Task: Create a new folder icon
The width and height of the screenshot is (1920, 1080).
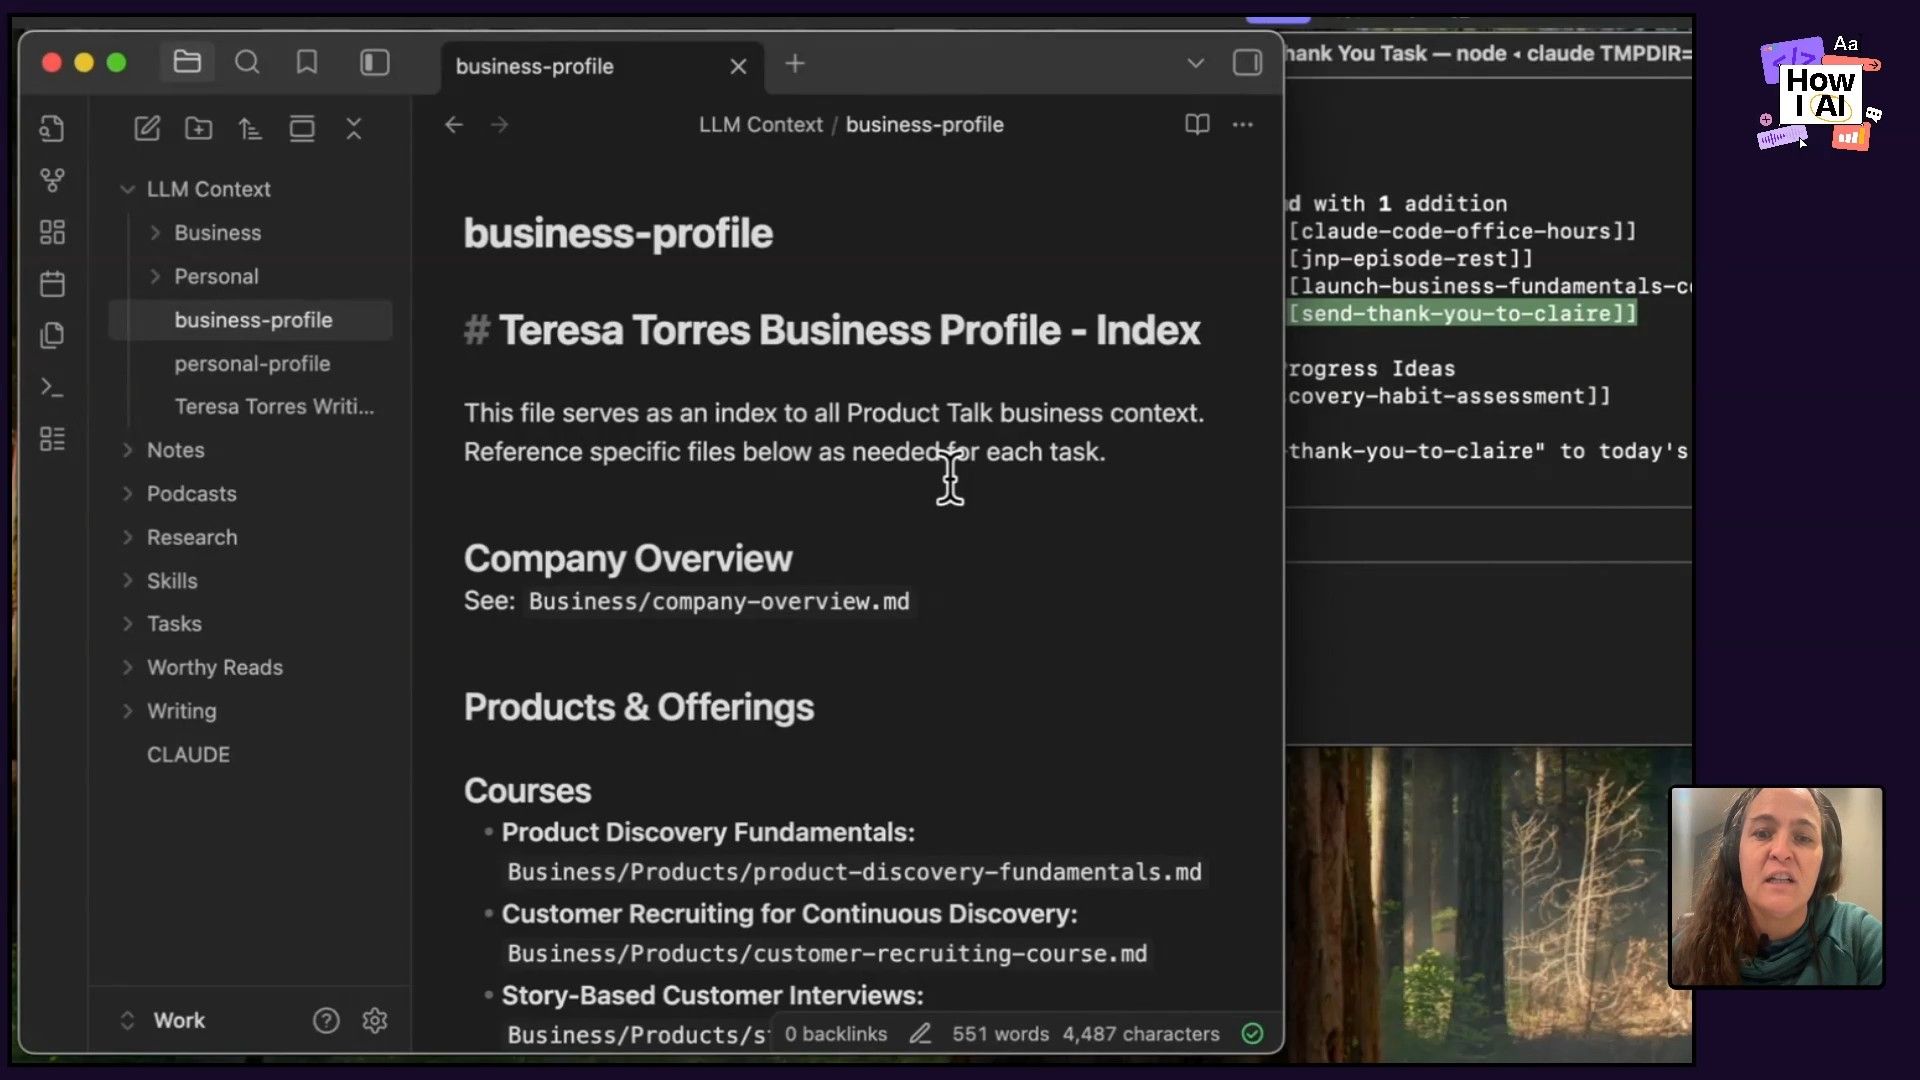Action: tap(199, 128)
